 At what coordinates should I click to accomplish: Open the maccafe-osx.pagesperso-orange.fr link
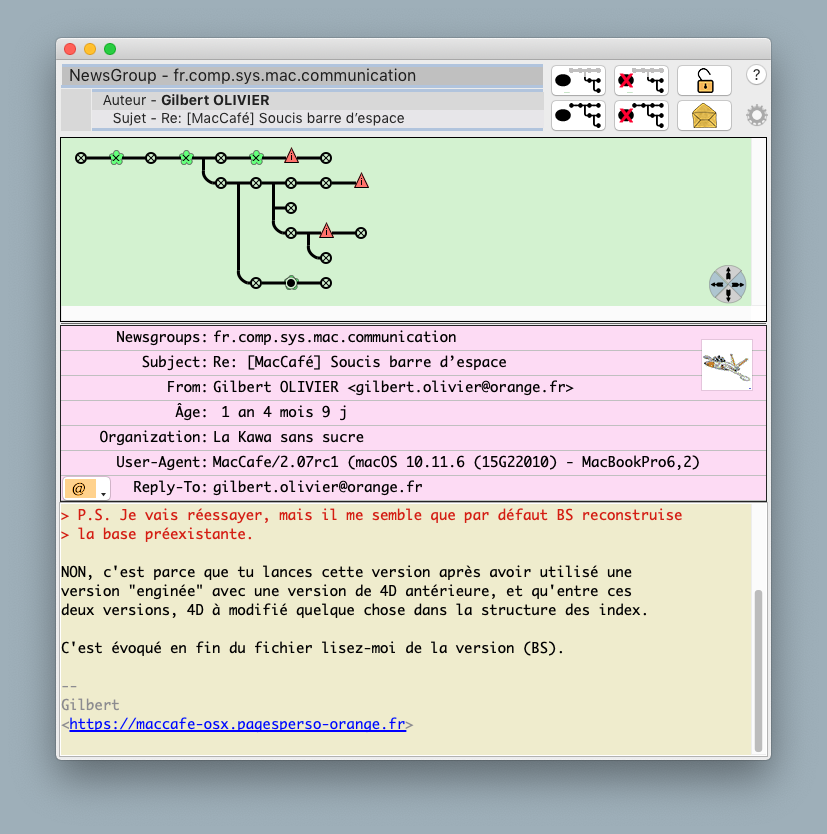[x=237, y=725]
